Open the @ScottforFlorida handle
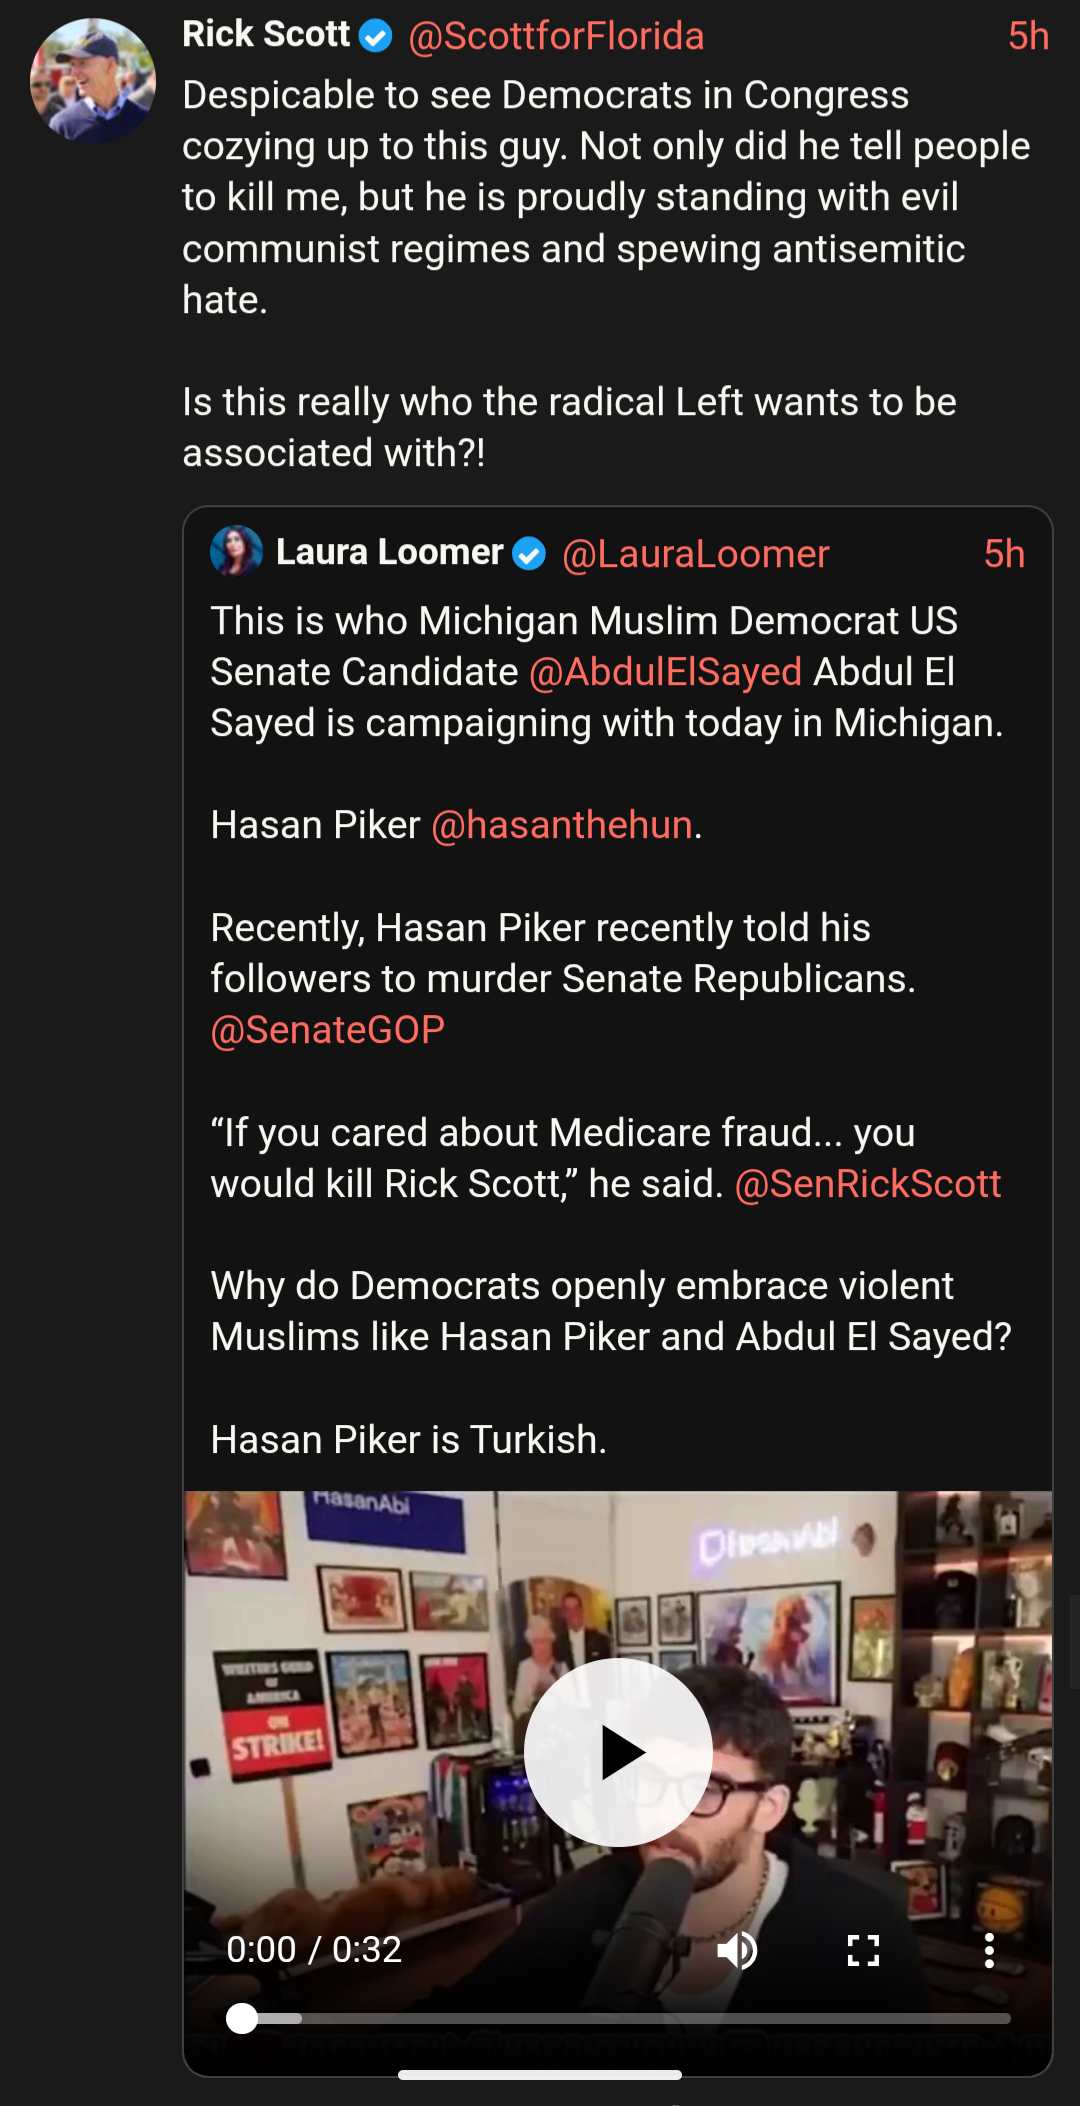Screen dimensions: 1080x2106 coord(556,37)
